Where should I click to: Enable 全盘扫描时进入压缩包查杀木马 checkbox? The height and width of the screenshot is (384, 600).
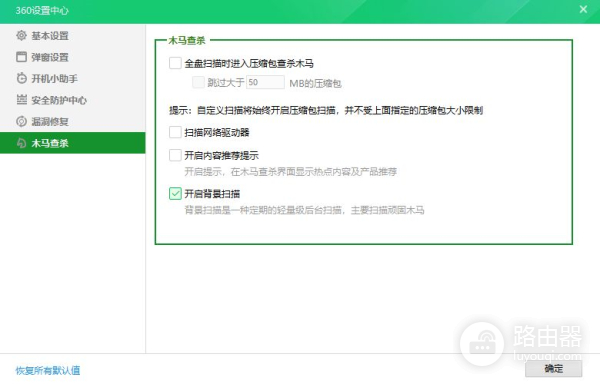tap(175, 63)
